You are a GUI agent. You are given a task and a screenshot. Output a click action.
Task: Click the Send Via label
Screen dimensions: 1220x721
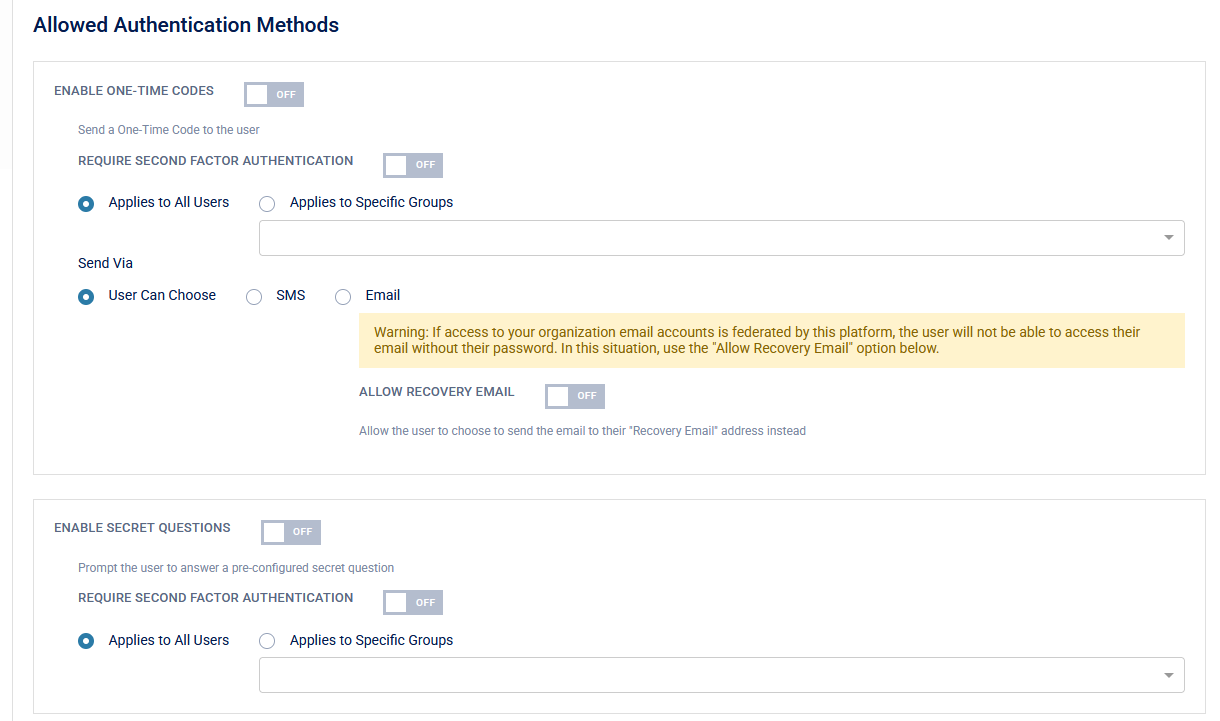(x=105, y=263)
